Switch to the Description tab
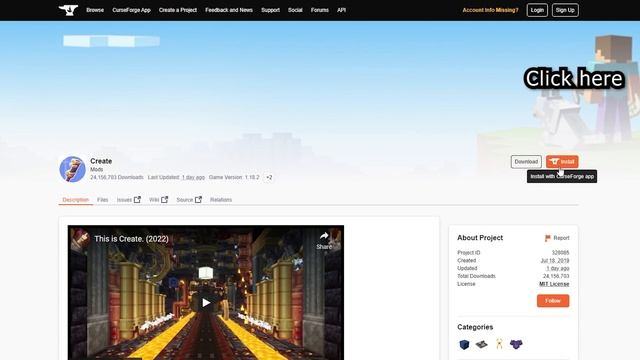Viewport: 640px width, 360px height. click(76, 200)
